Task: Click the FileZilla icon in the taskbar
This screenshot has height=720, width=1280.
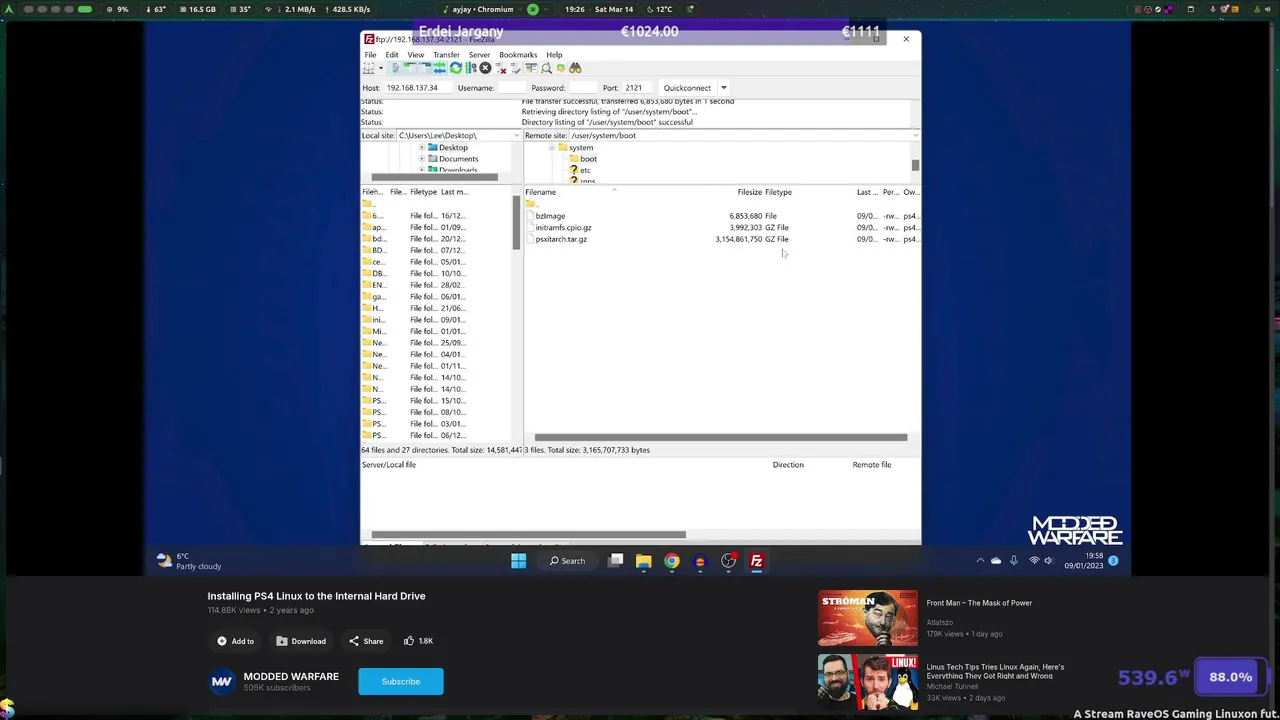Action: click(x=756, y=561)
